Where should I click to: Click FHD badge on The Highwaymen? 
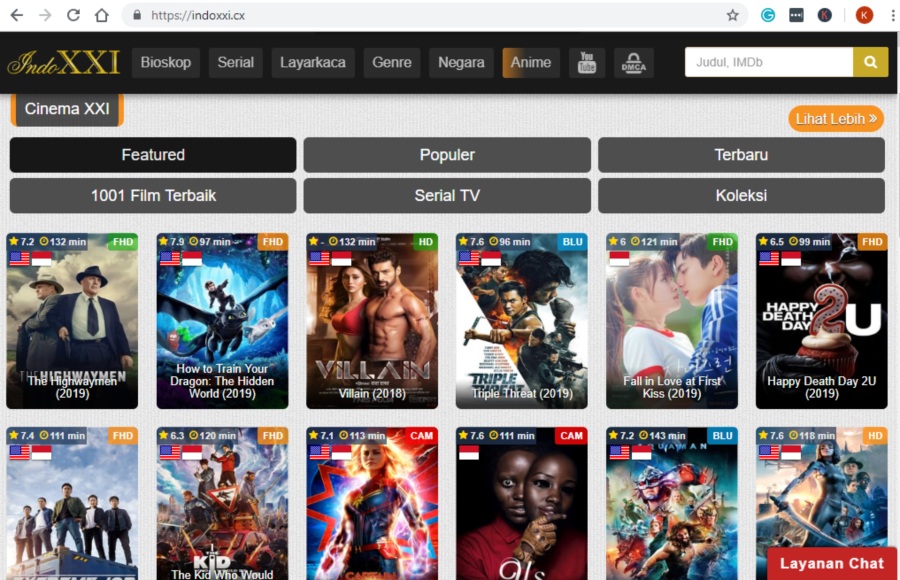(123, 242)
